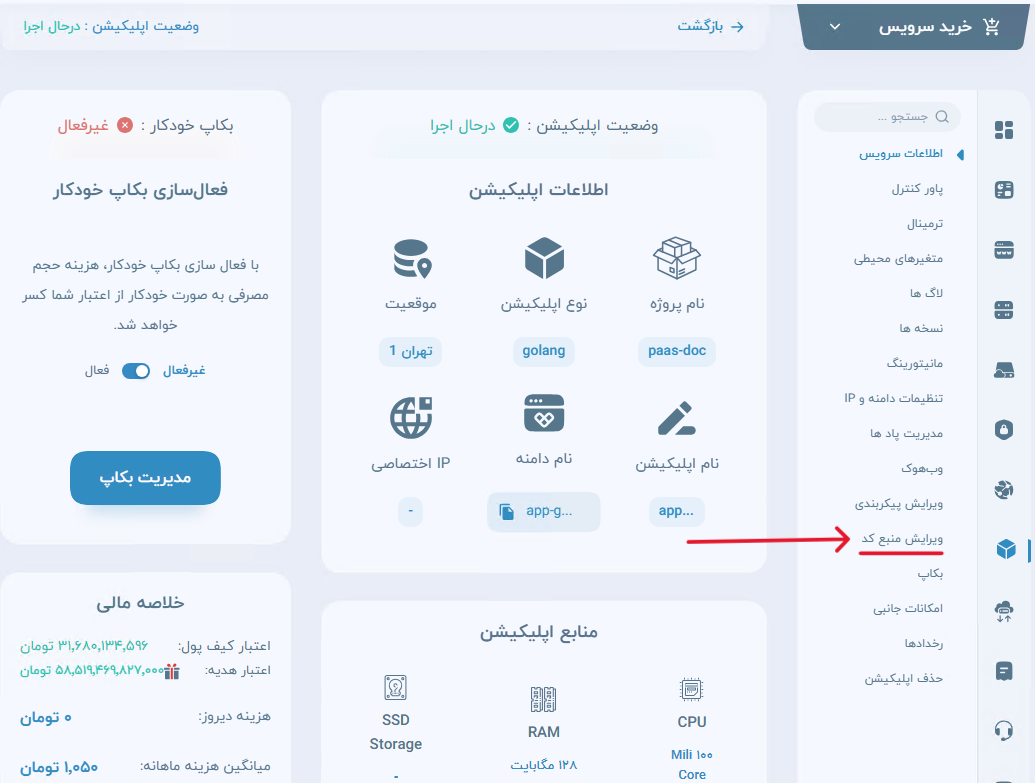The height and width of the screenshot is (784, 1035).
Task: Click the cloud transfer icon in sidebar
Action: coord(1004,609)
